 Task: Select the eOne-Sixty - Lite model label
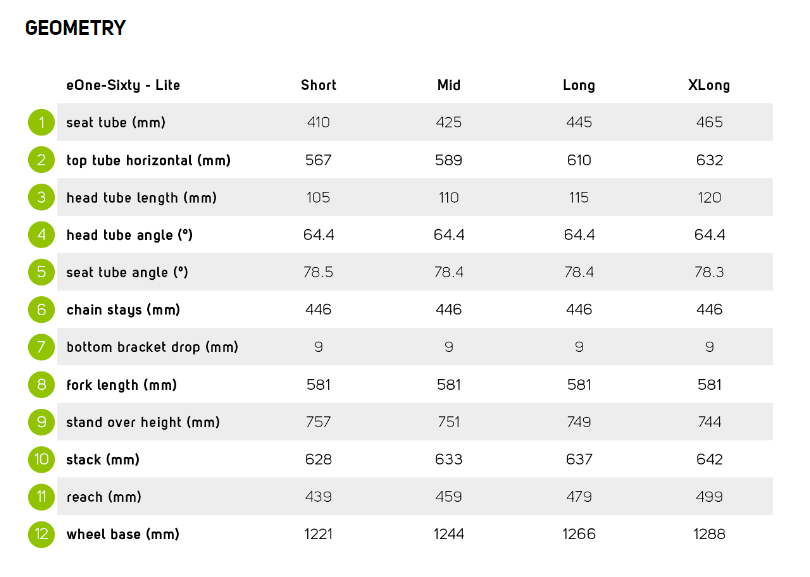(123, 85)
